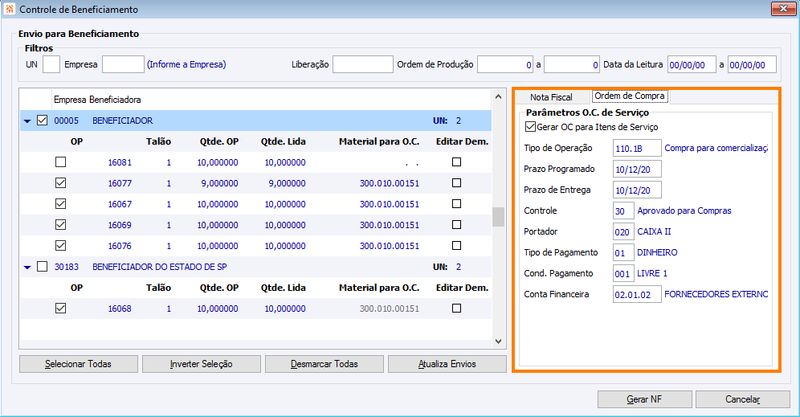Screen dimensions: 800x417
Task: Click the Tipo de Operação field 110.1B
Action: pyautogui.click(x=637, y=148)
